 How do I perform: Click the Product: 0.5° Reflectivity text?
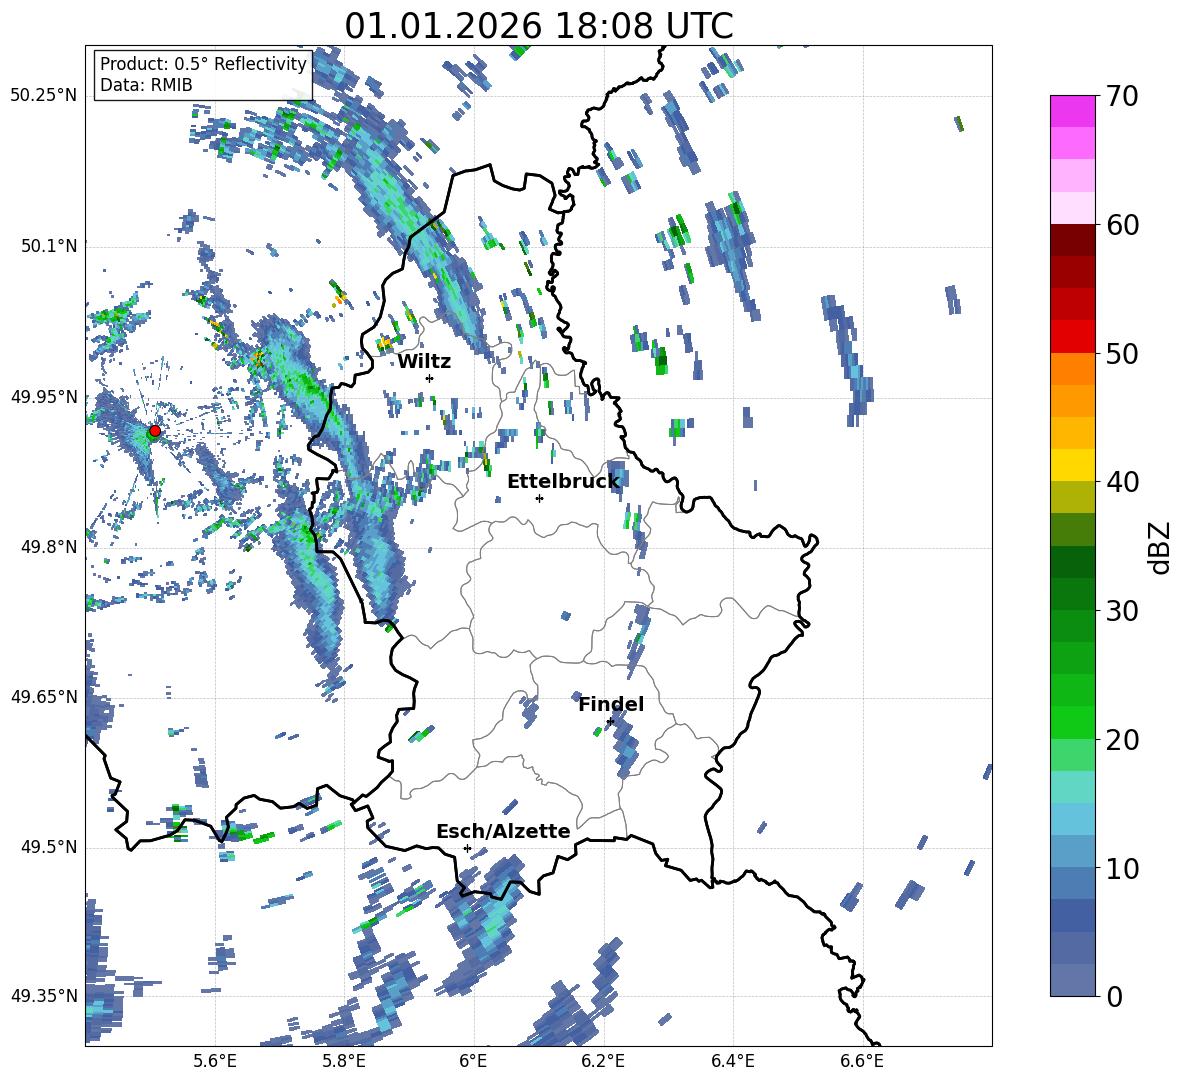point(203,63)
